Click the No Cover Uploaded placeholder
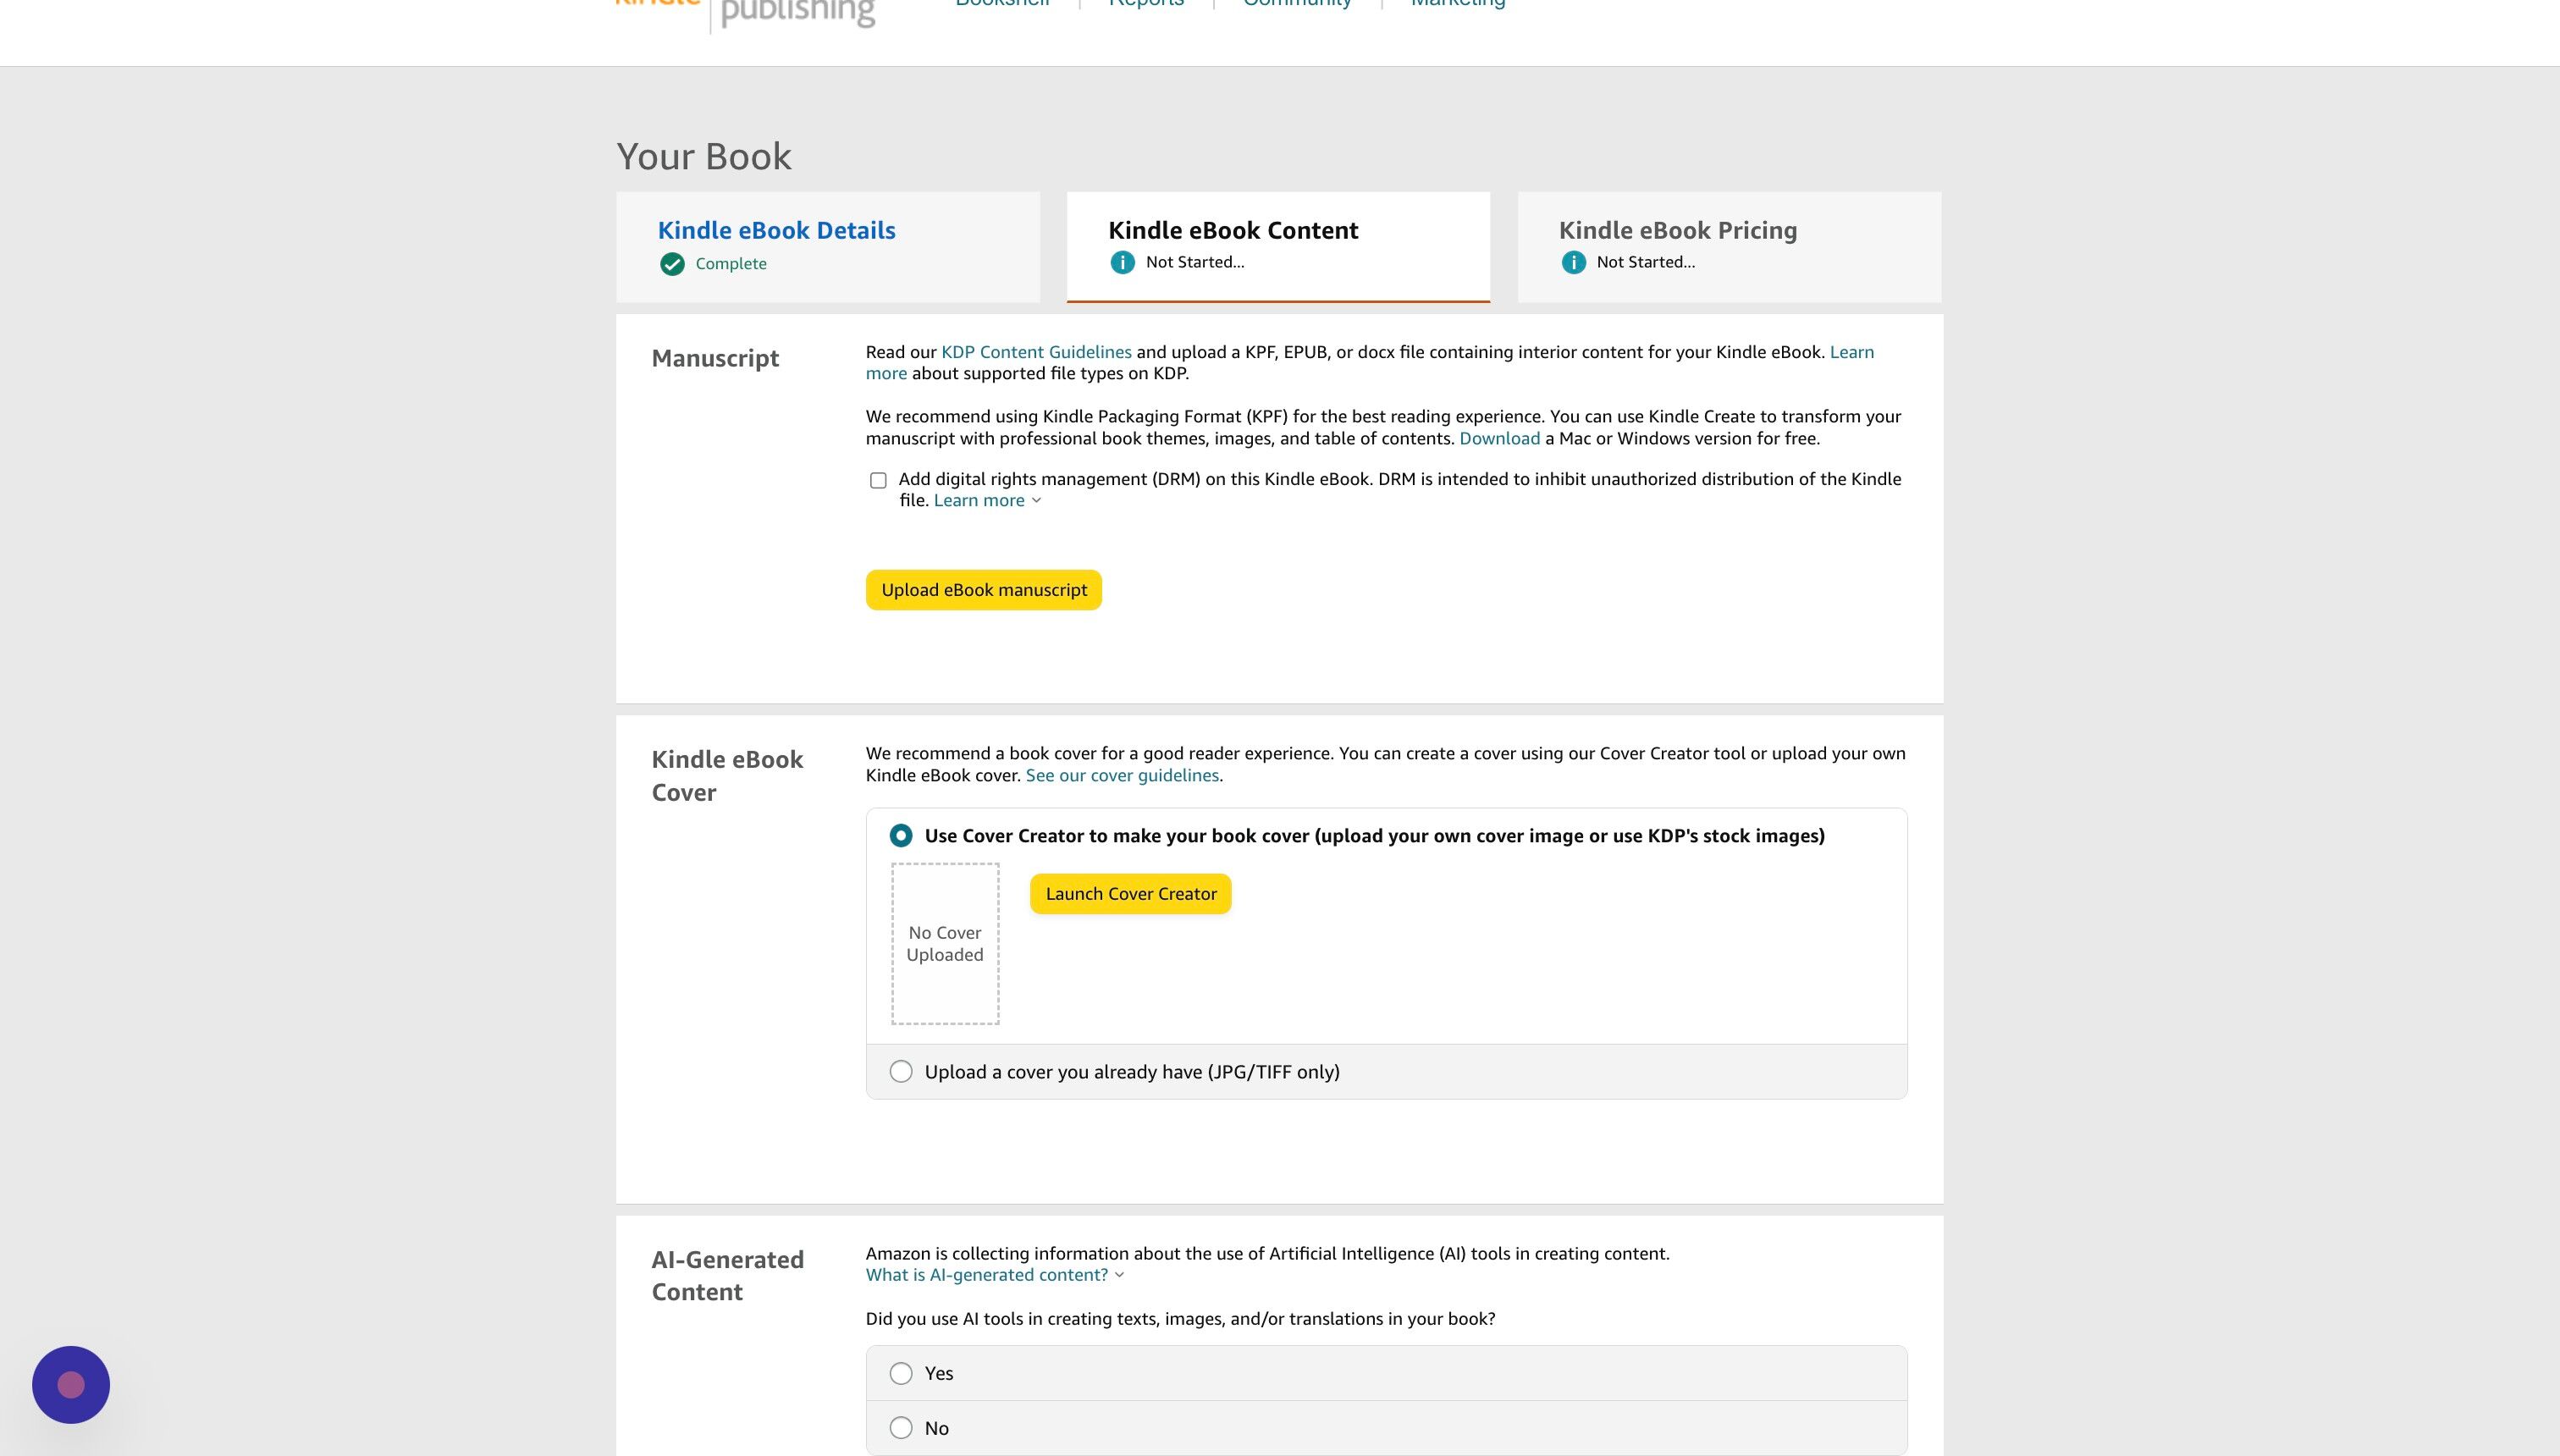2560x1456 pixels. coord(945,944)
